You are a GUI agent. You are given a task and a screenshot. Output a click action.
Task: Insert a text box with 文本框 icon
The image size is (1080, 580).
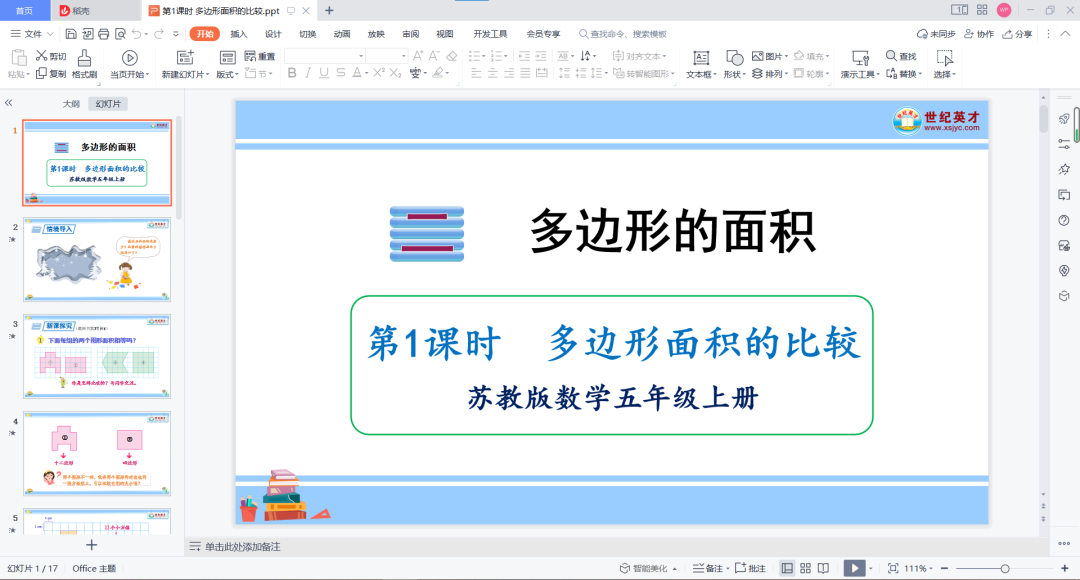point(701,57)
